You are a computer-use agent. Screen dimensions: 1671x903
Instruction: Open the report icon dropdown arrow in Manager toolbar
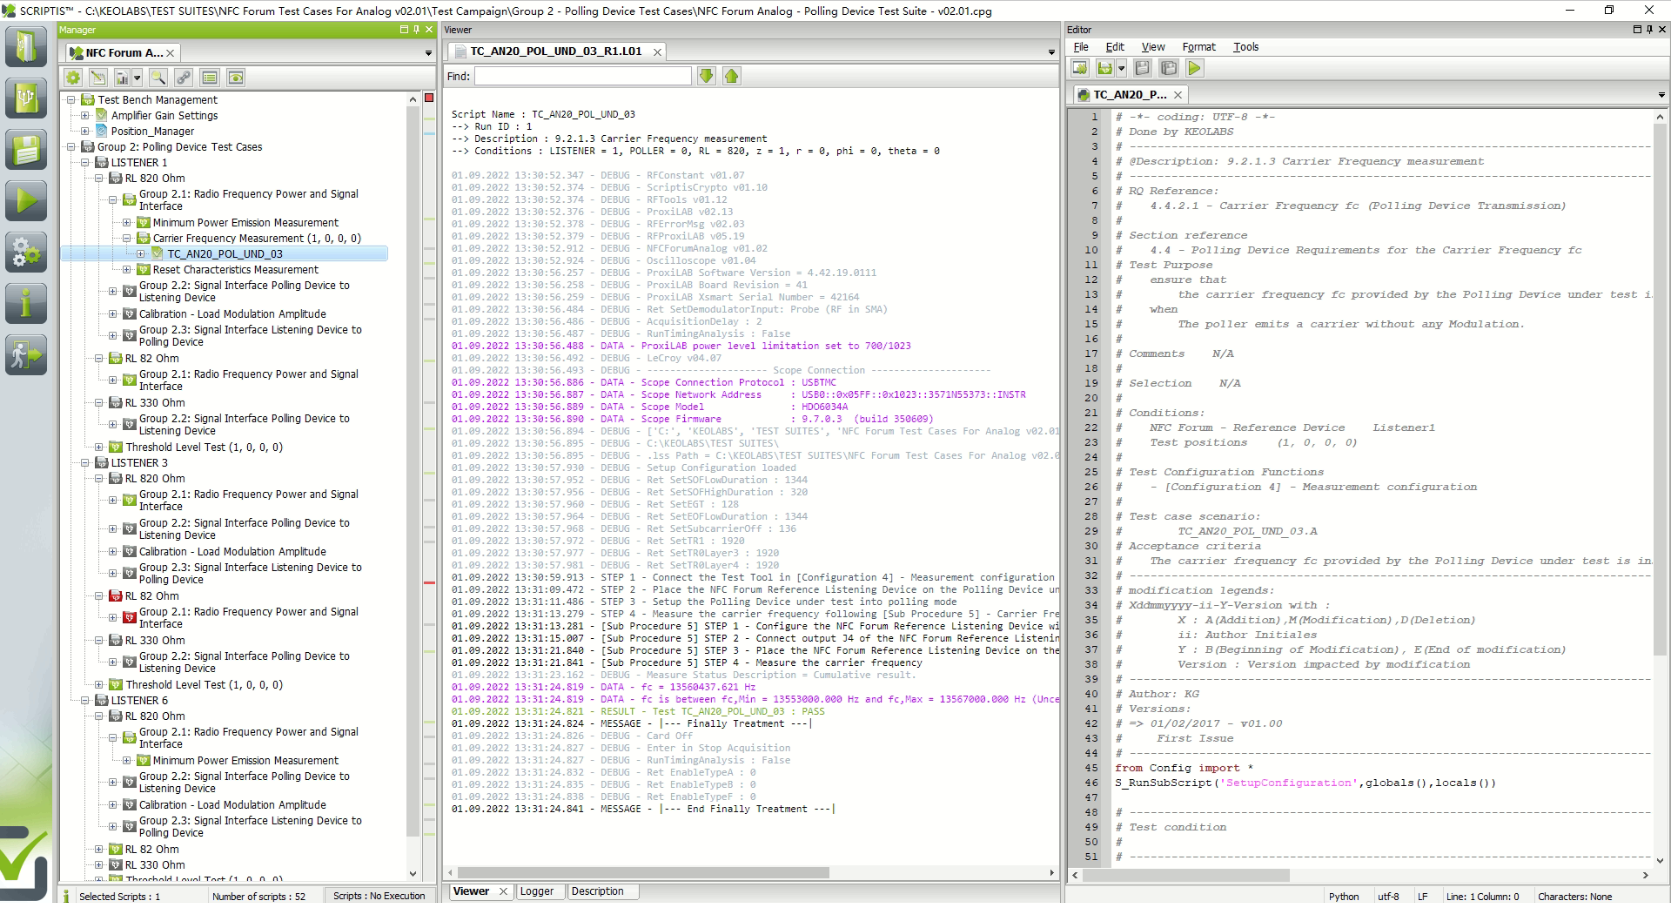[136, 78]
